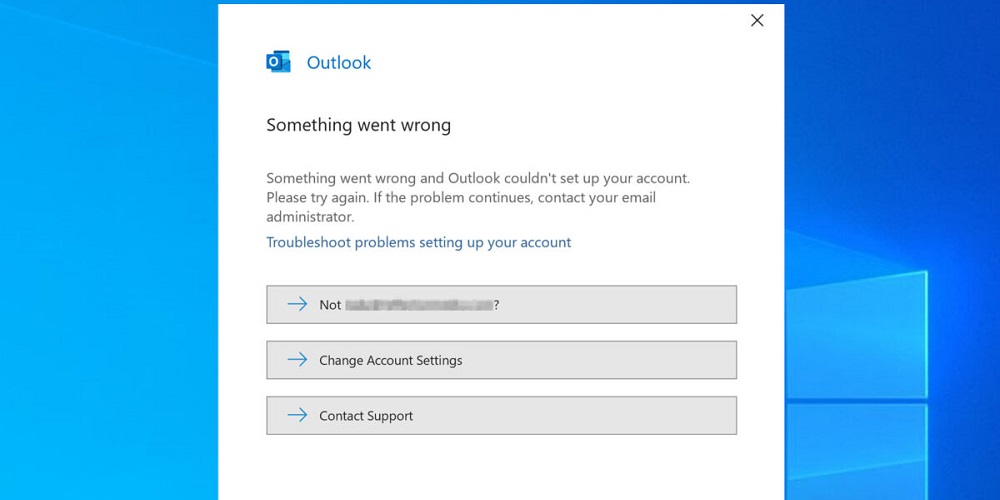Close the Outlook setup dialog with X
Screen dimensions: 1000x500
pos(757,20)
